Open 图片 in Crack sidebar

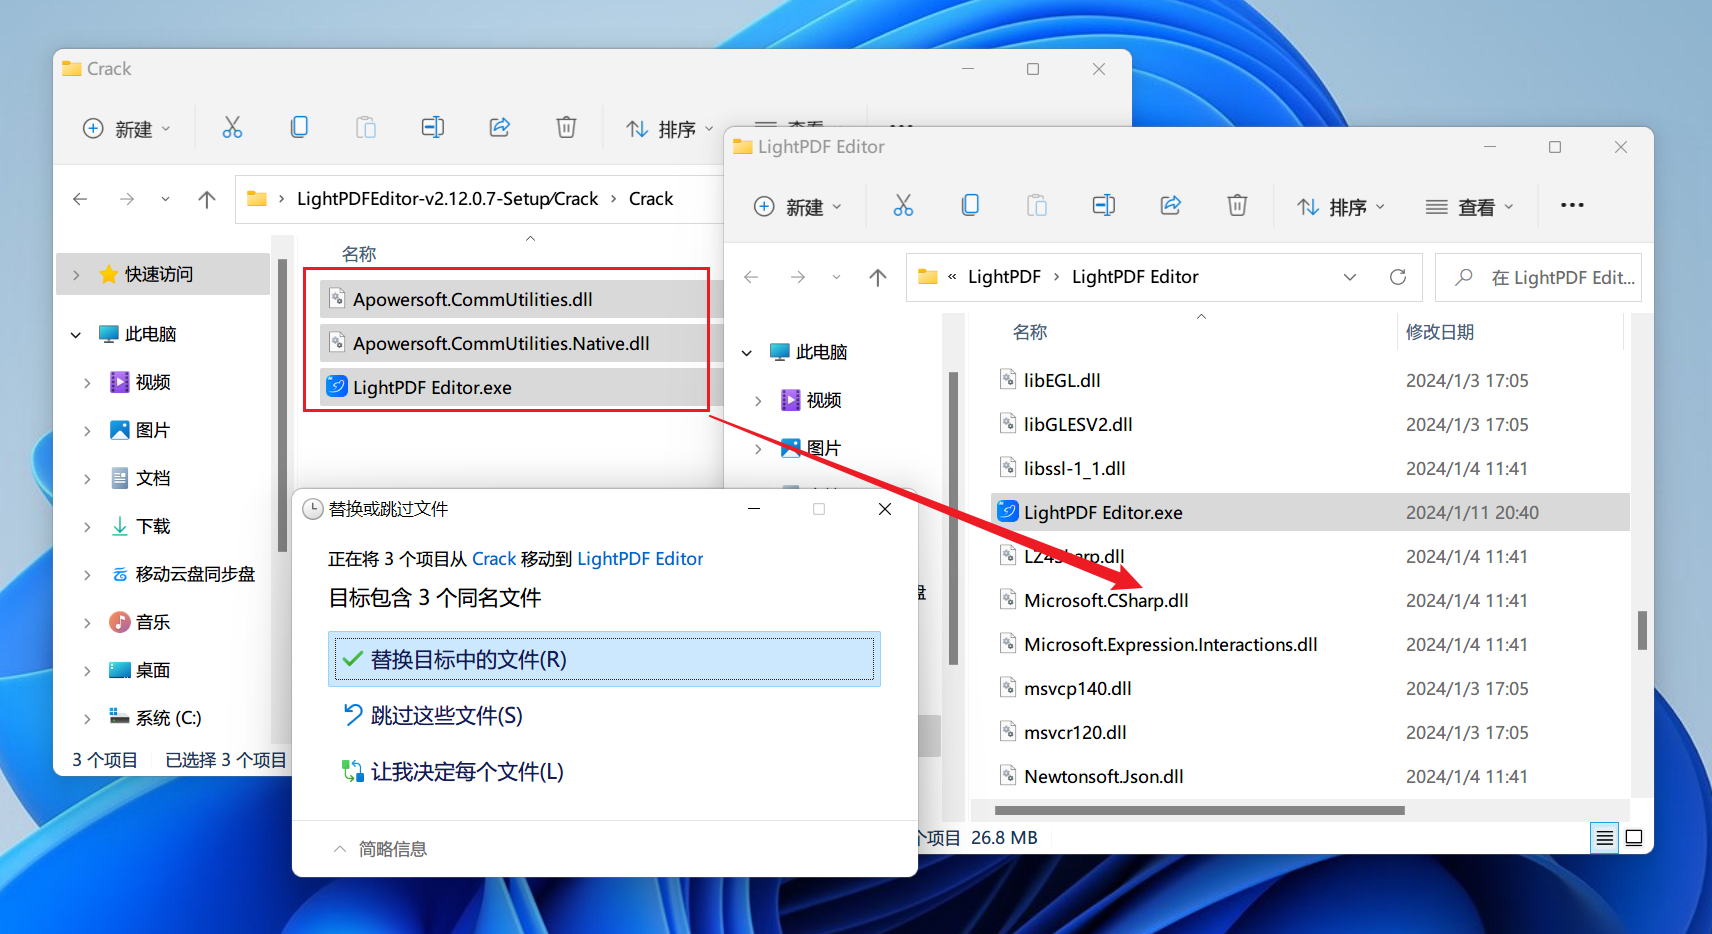(x=152, y=430)
